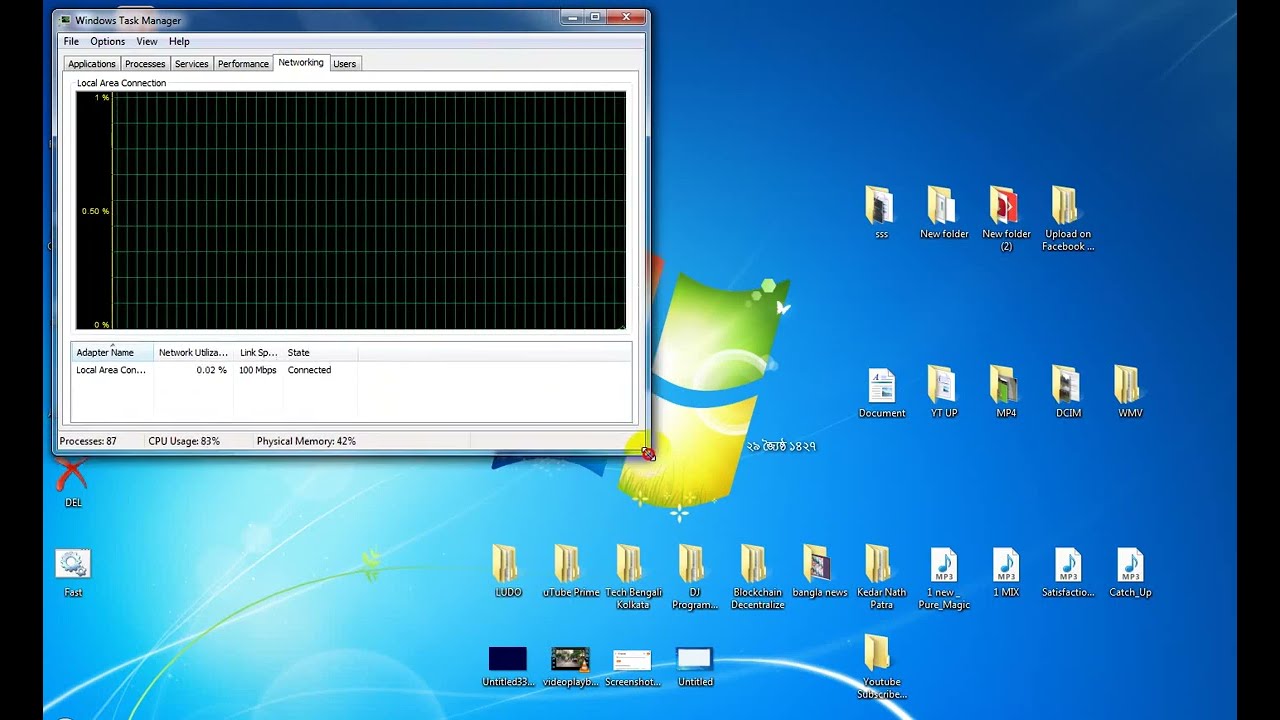Select the uTube Prime folder

571,571
